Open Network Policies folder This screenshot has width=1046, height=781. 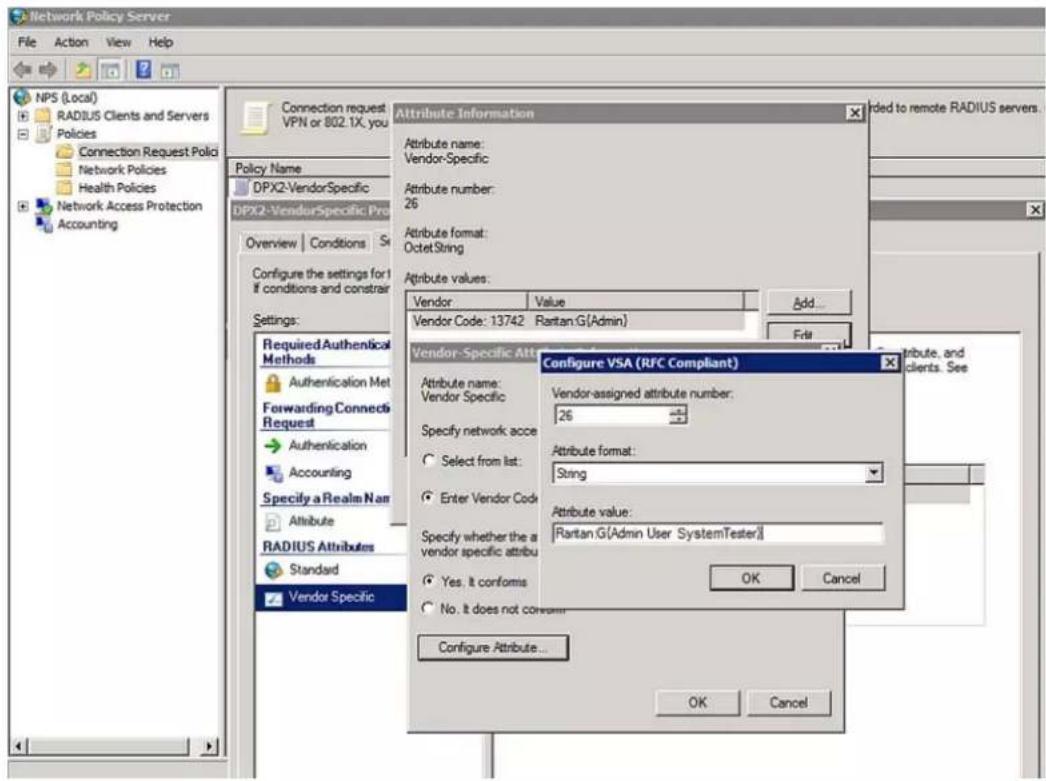click(x=112, y=169)
